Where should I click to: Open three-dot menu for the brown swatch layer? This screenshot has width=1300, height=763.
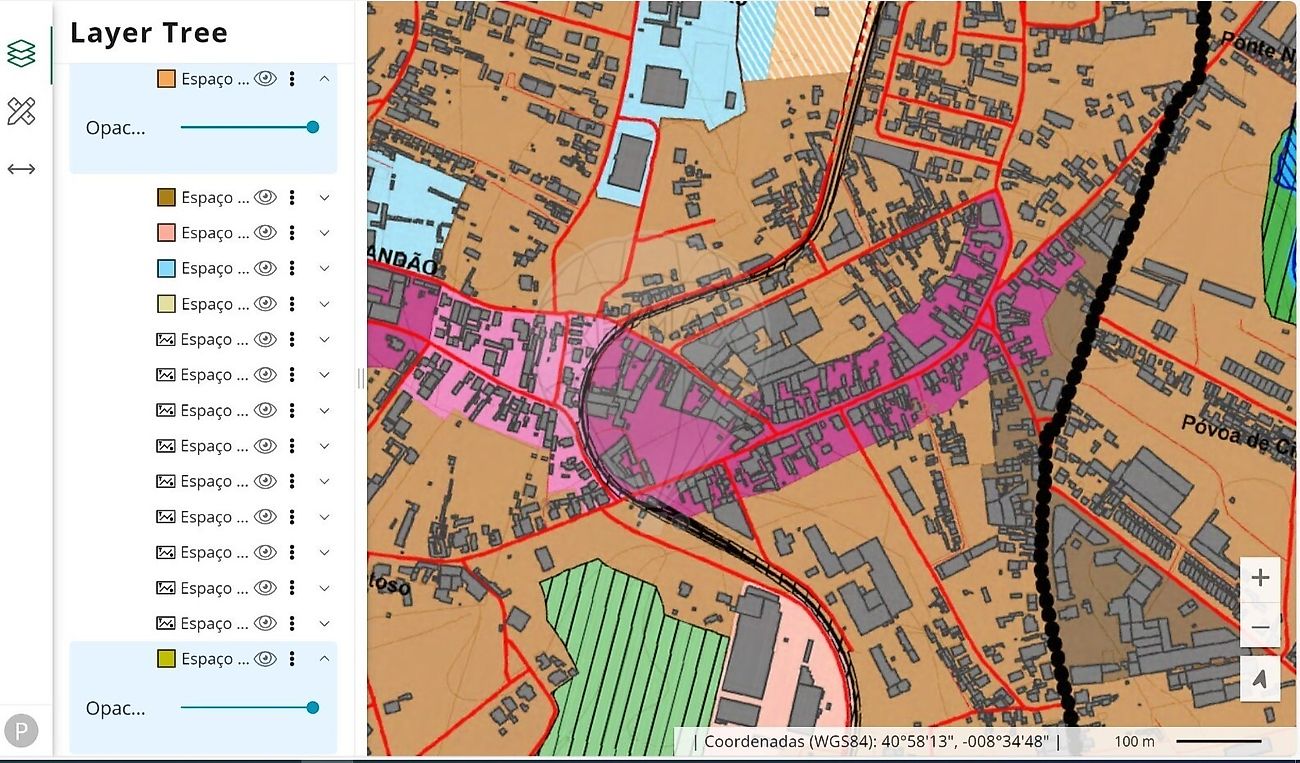(x=292, y=198)
